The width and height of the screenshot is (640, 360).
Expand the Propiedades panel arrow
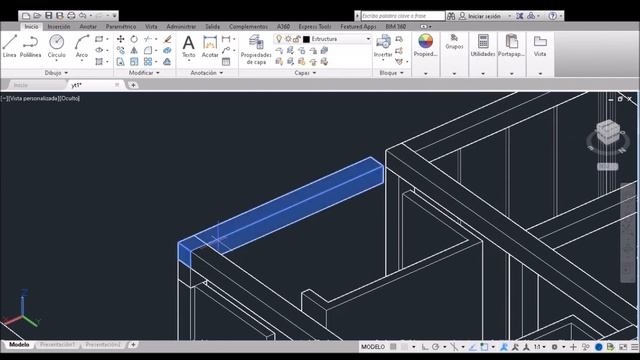tap(426, 73)
